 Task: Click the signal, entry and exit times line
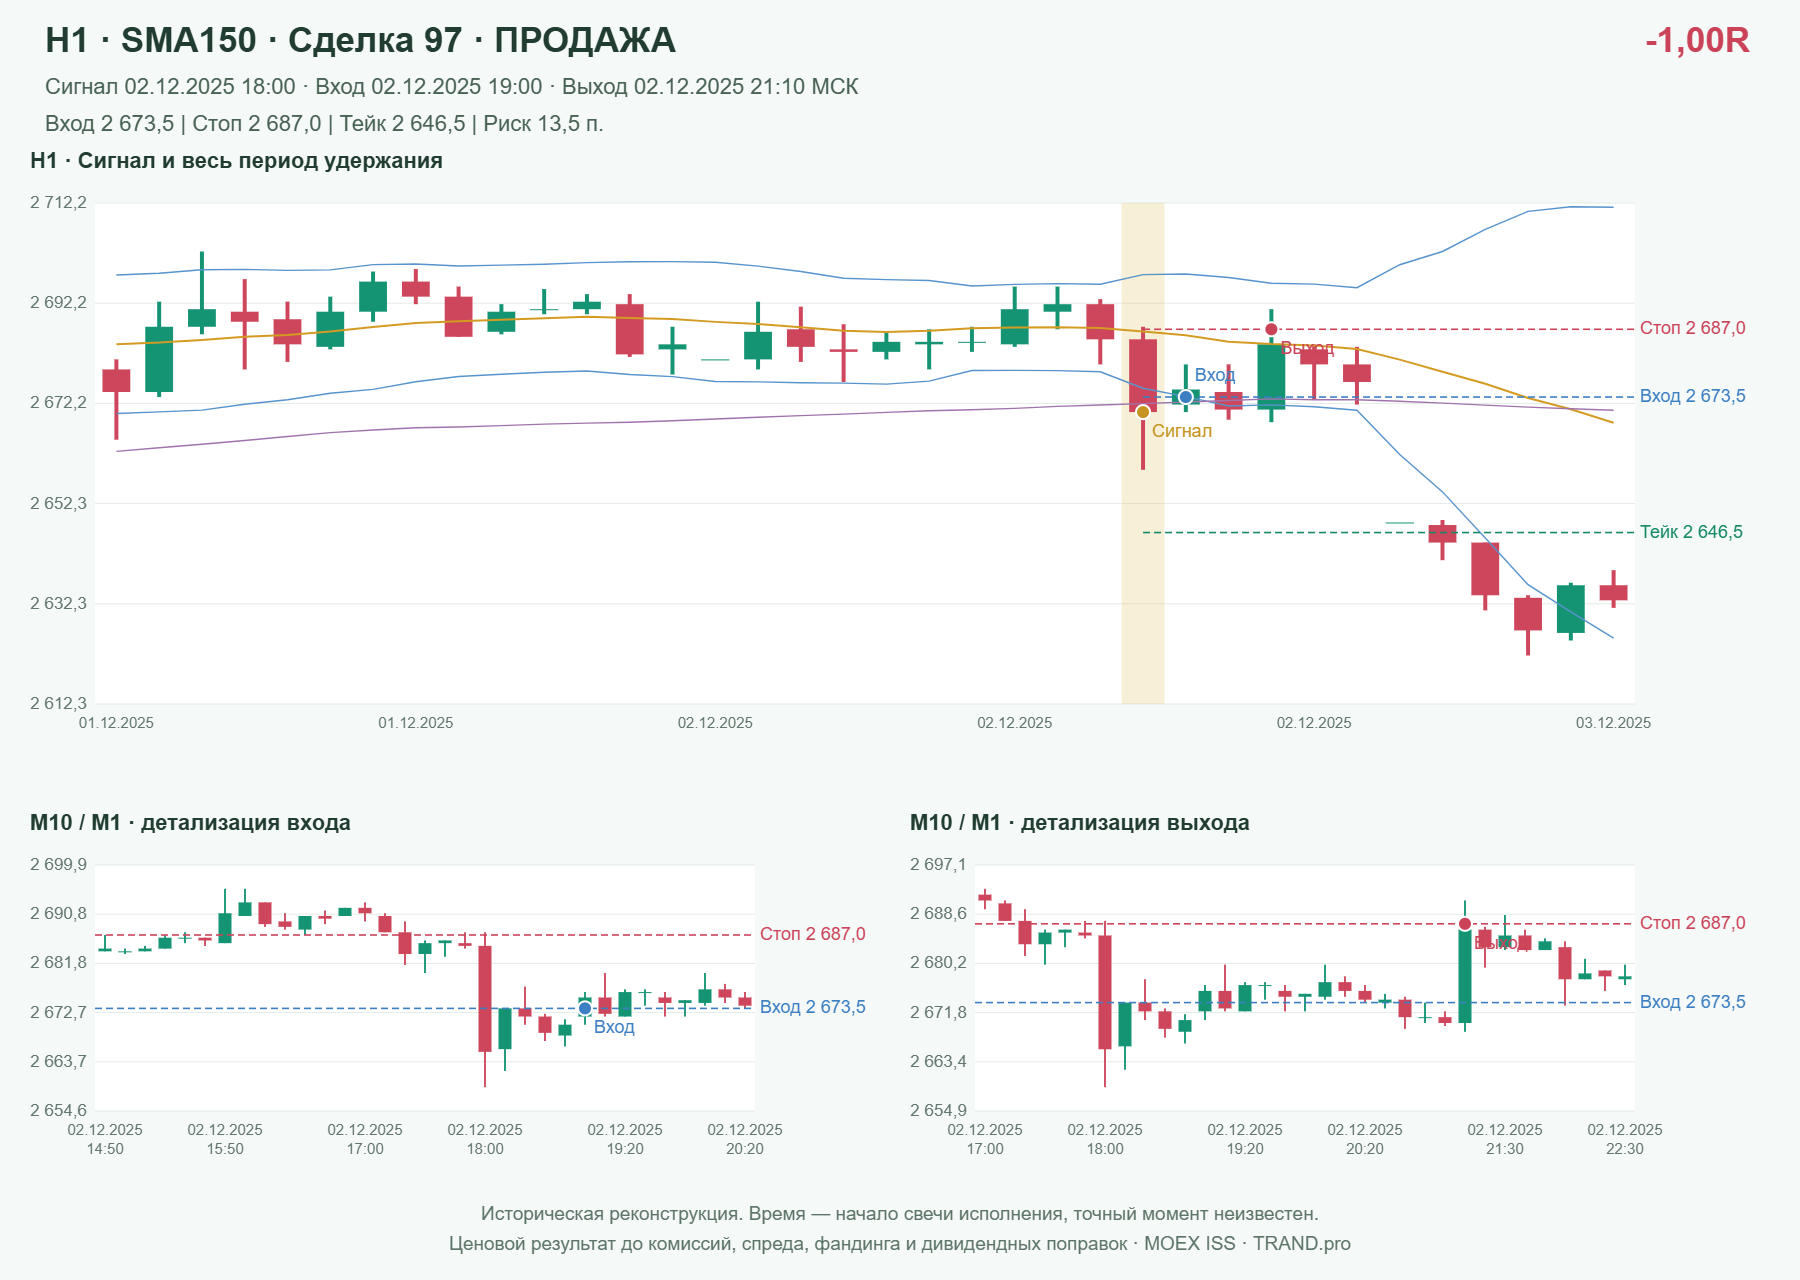click(x=452, y=87)
